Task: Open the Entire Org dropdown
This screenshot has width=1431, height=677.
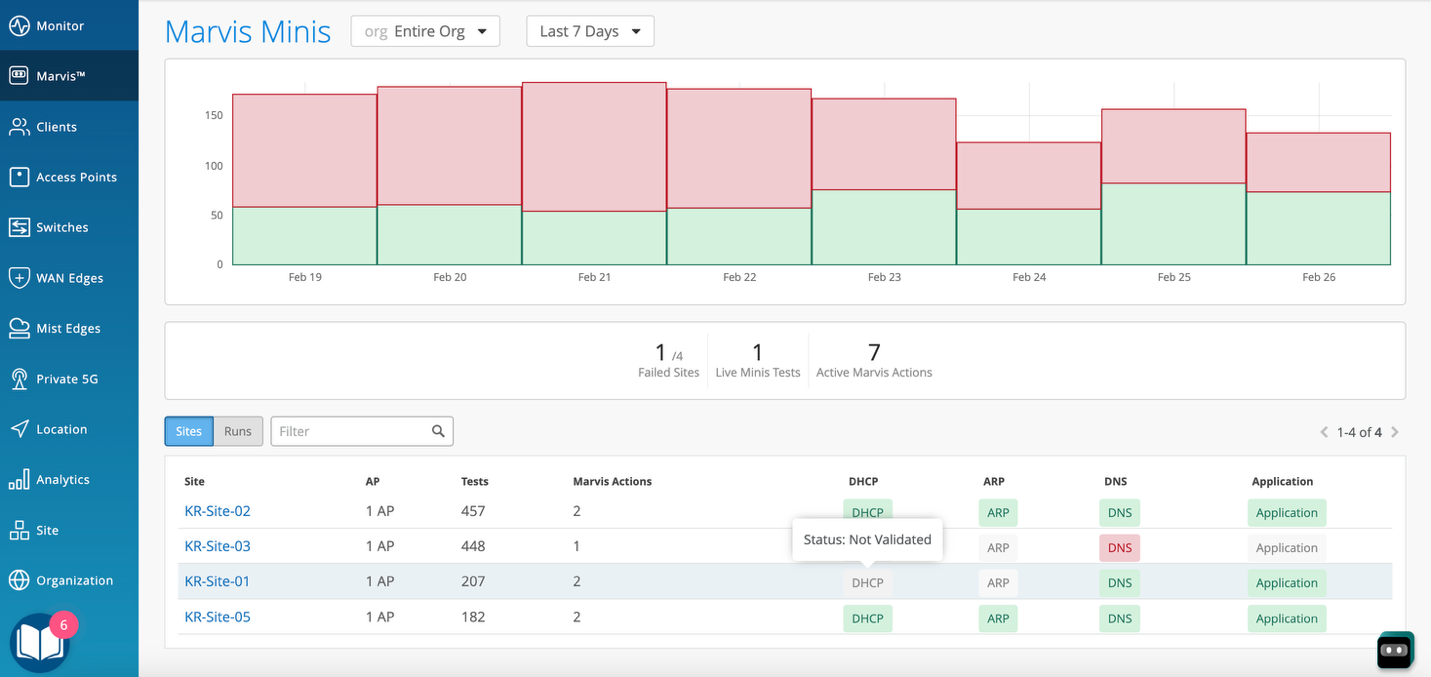Action: point(425,31)
